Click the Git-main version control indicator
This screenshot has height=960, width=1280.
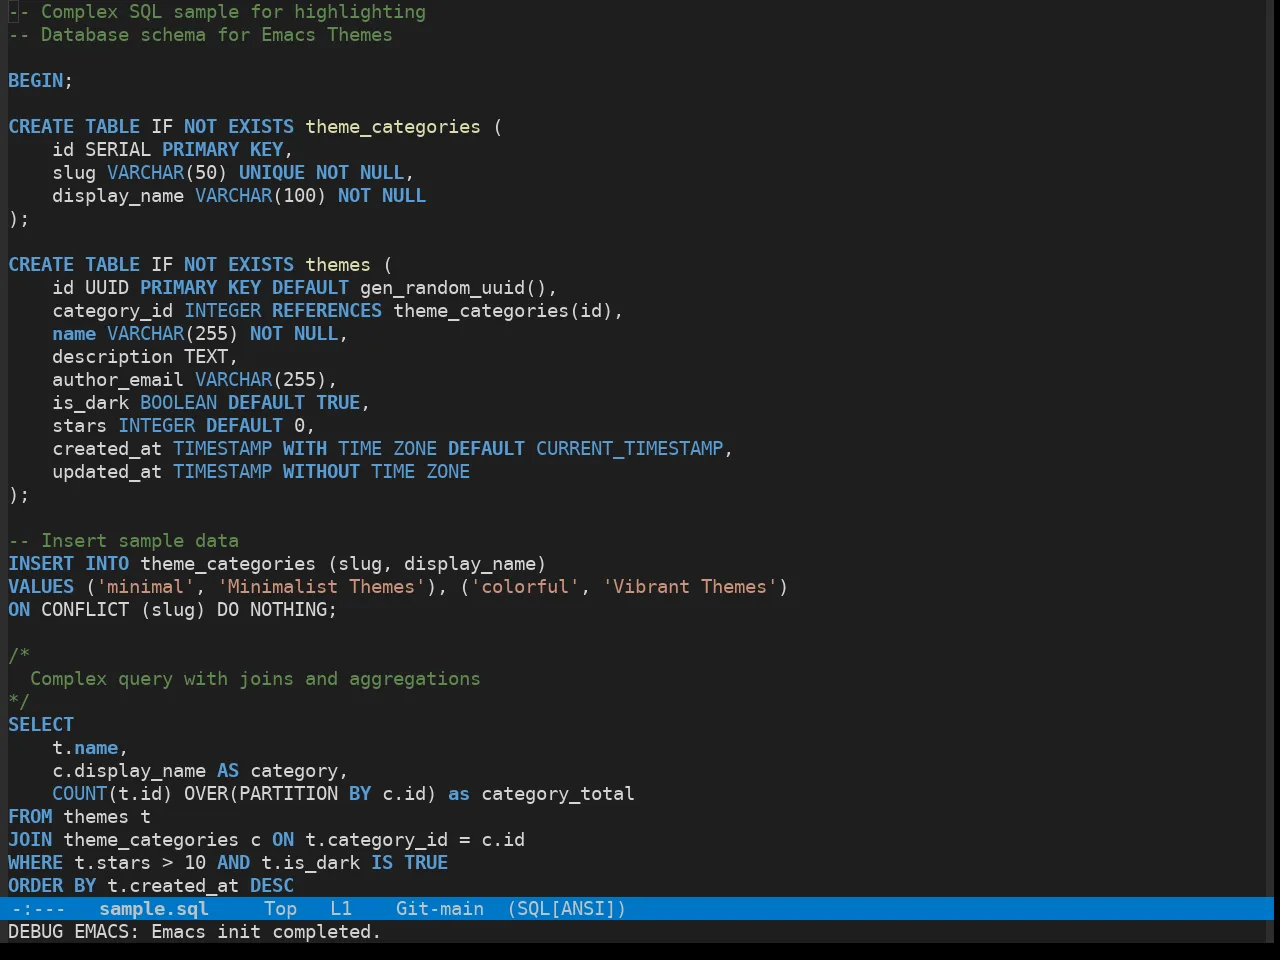pos(440,909)
